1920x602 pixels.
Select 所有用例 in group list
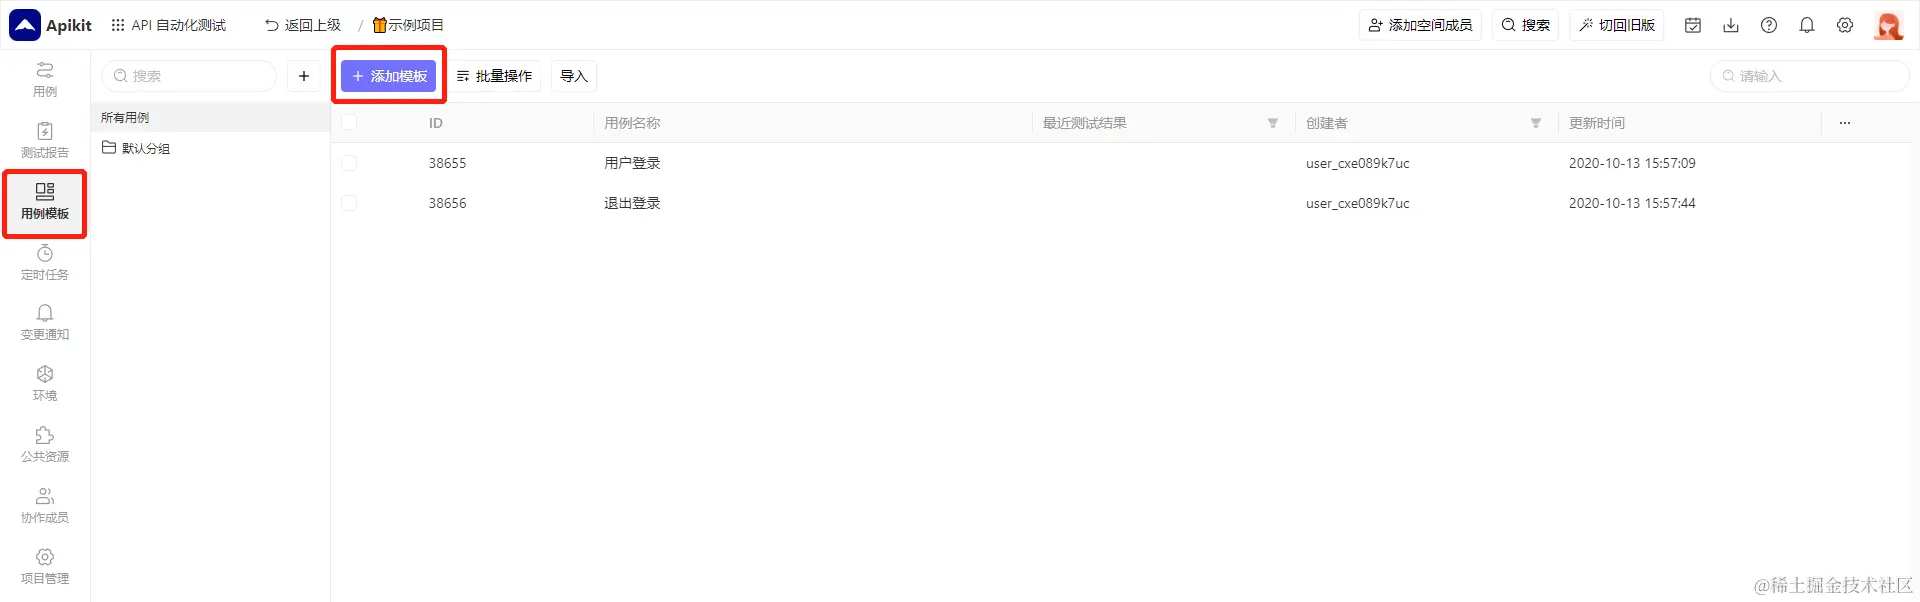pos(210,117)
